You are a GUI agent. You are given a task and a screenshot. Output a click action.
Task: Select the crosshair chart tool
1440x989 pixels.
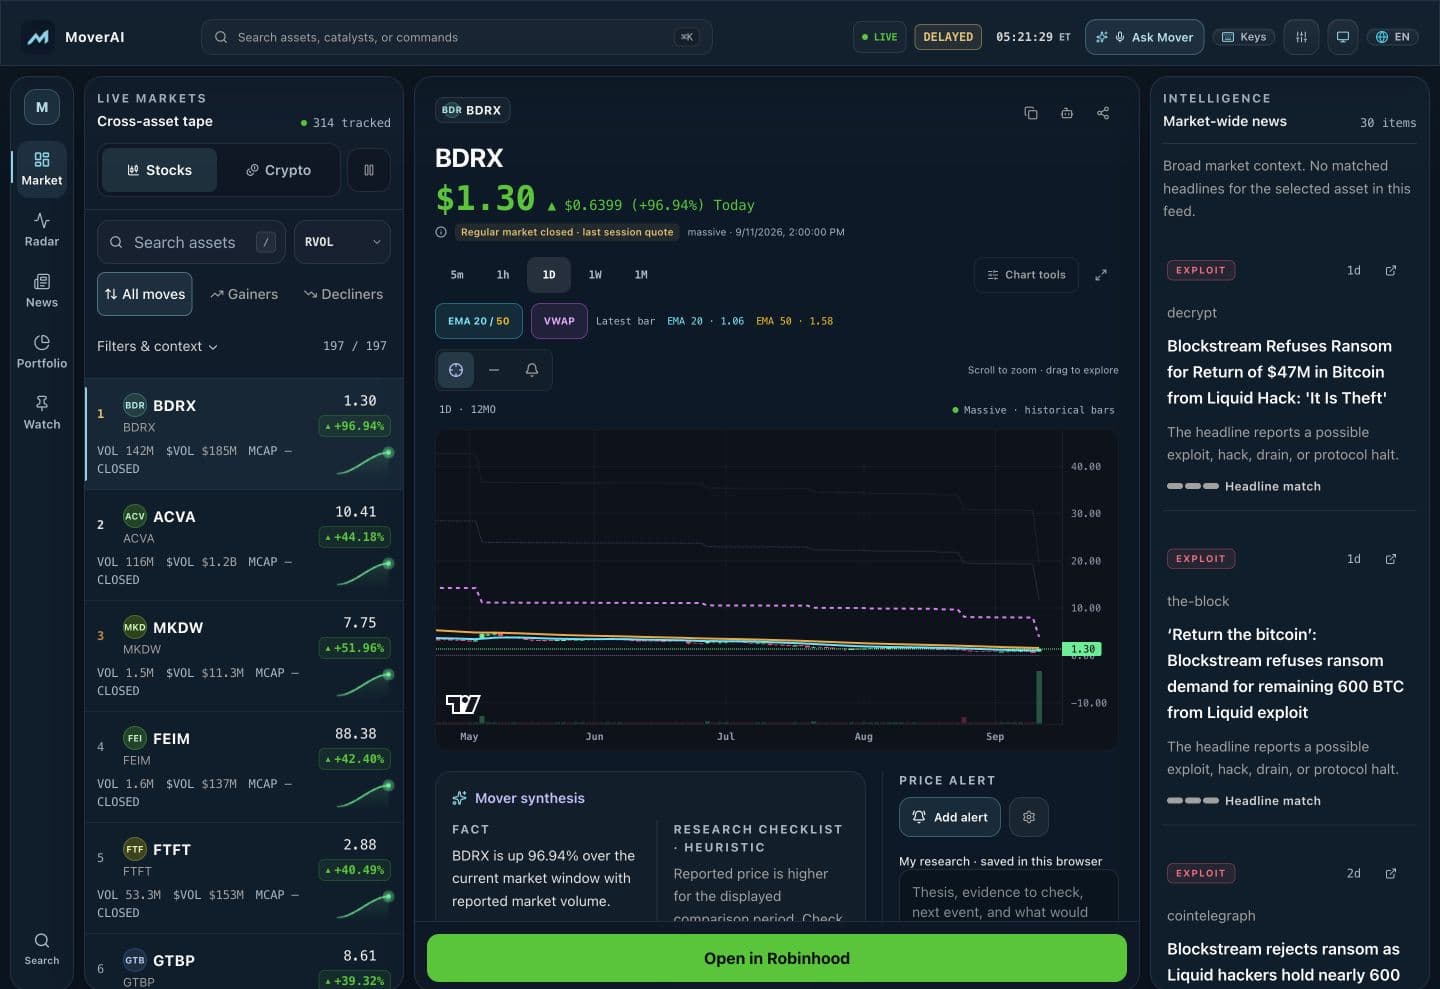(456, 370)
